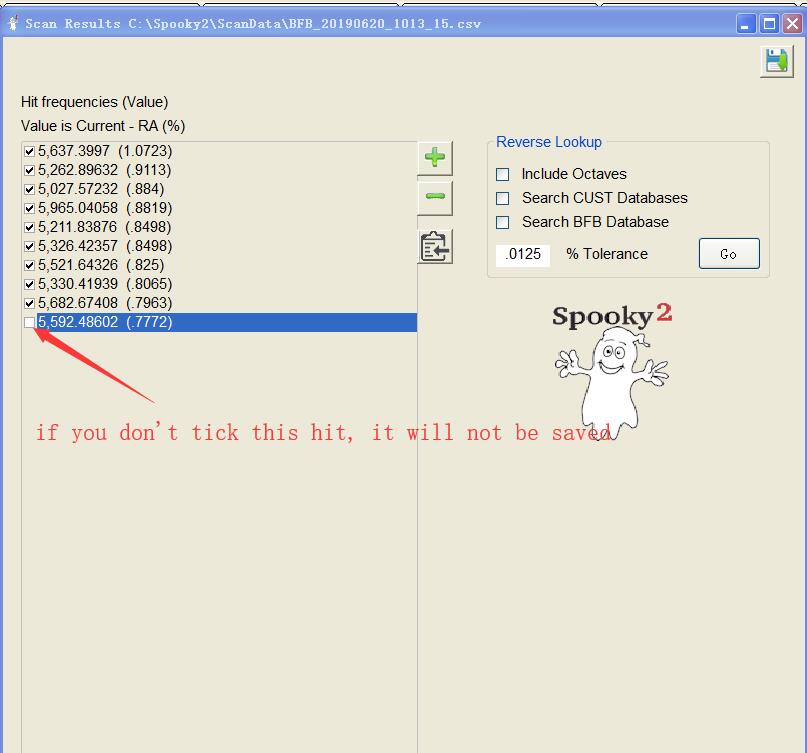The width and height of the screenshot is (807, 753).
Task: Select the 5,521.64326 (.825) frequency row
Action: point(101,265)
